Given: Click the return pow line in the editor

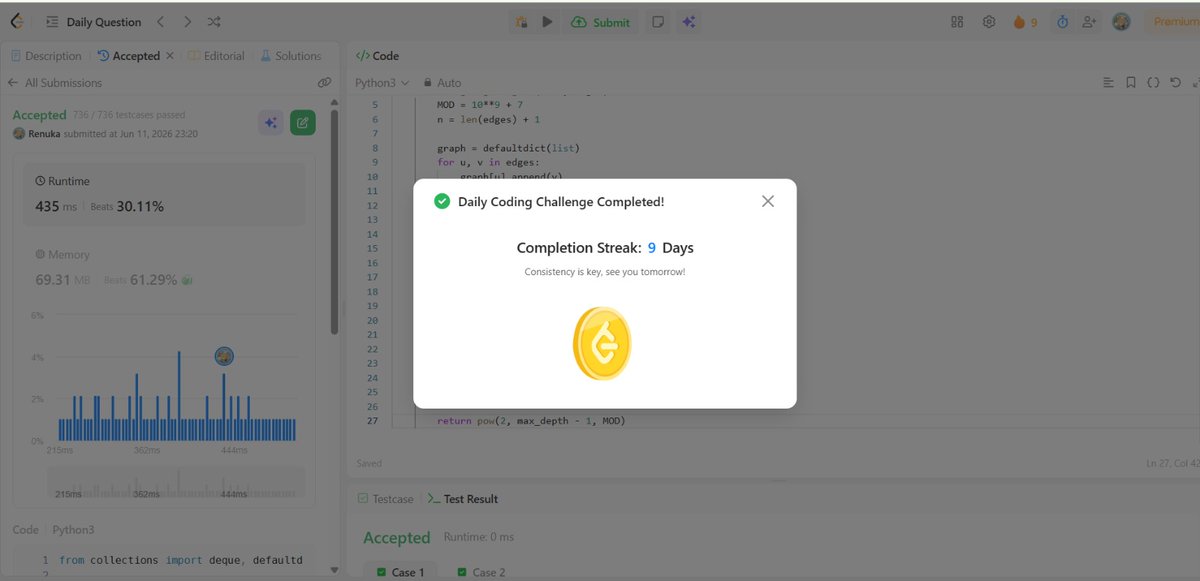Looking at the screenshot, I should coord(531,421).
